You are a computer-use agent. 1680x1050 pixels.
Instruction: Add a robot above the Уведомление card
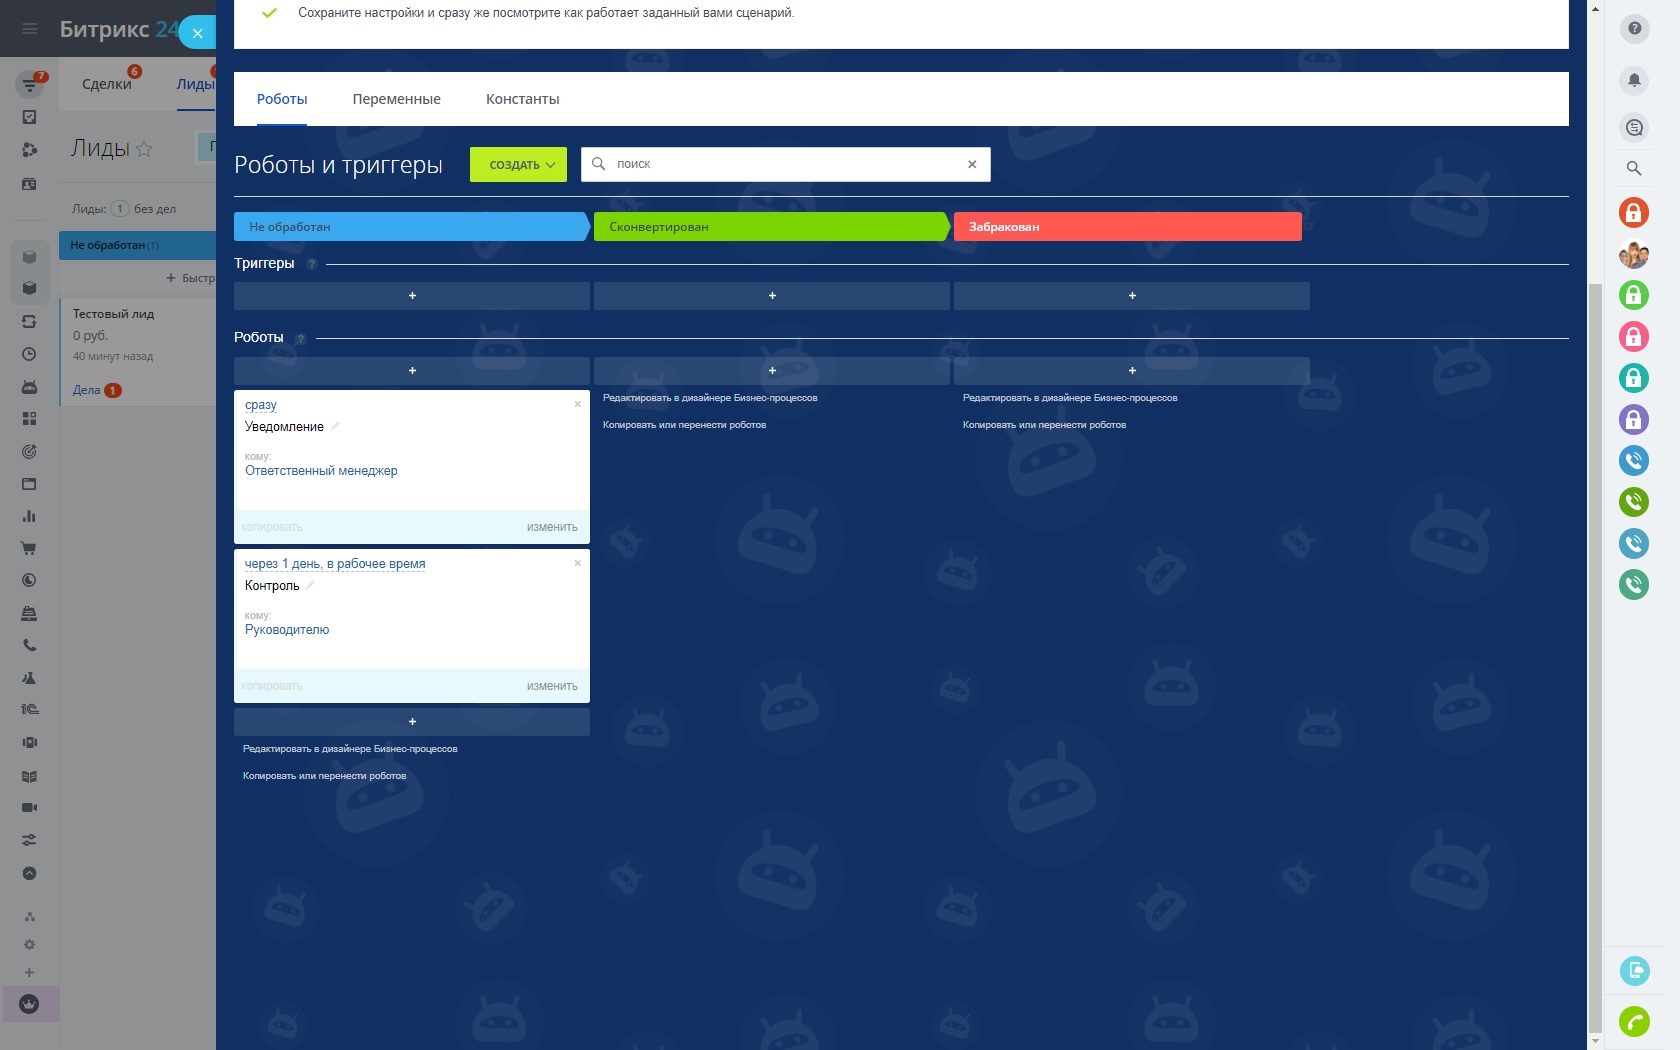[412, 371]
